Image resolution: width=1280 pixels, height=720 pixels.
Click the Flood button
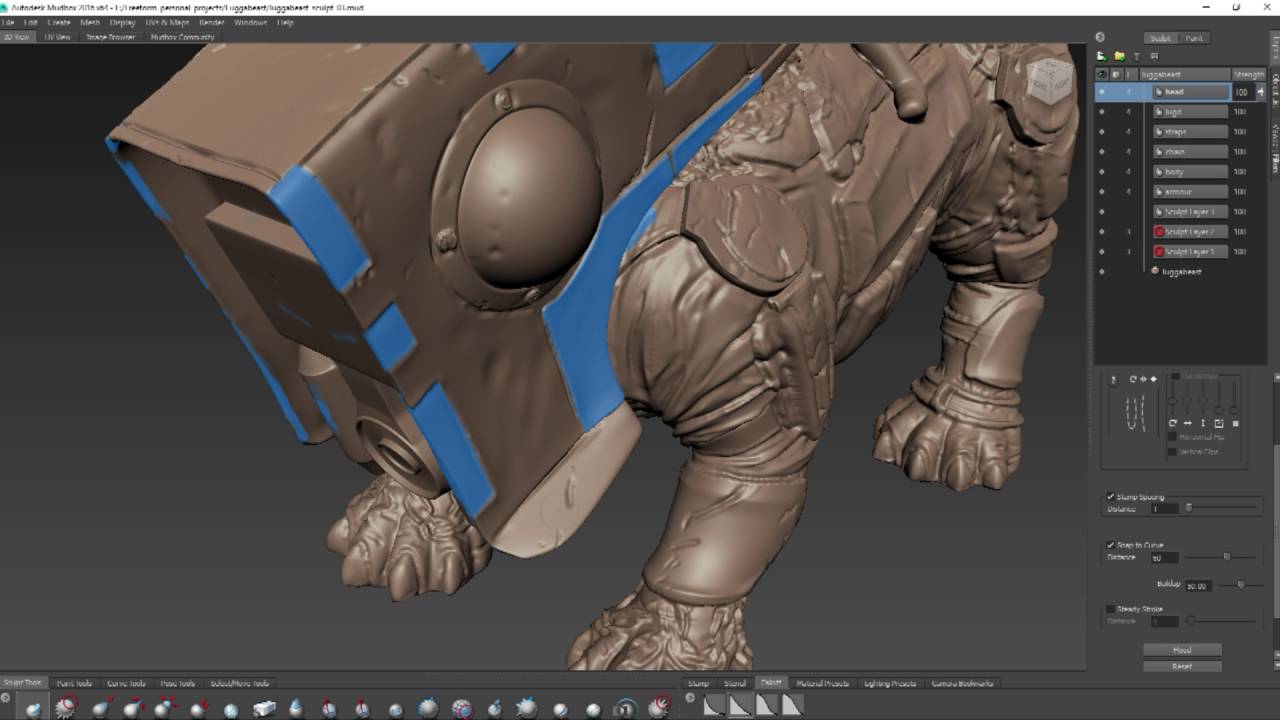point(1182,650)
